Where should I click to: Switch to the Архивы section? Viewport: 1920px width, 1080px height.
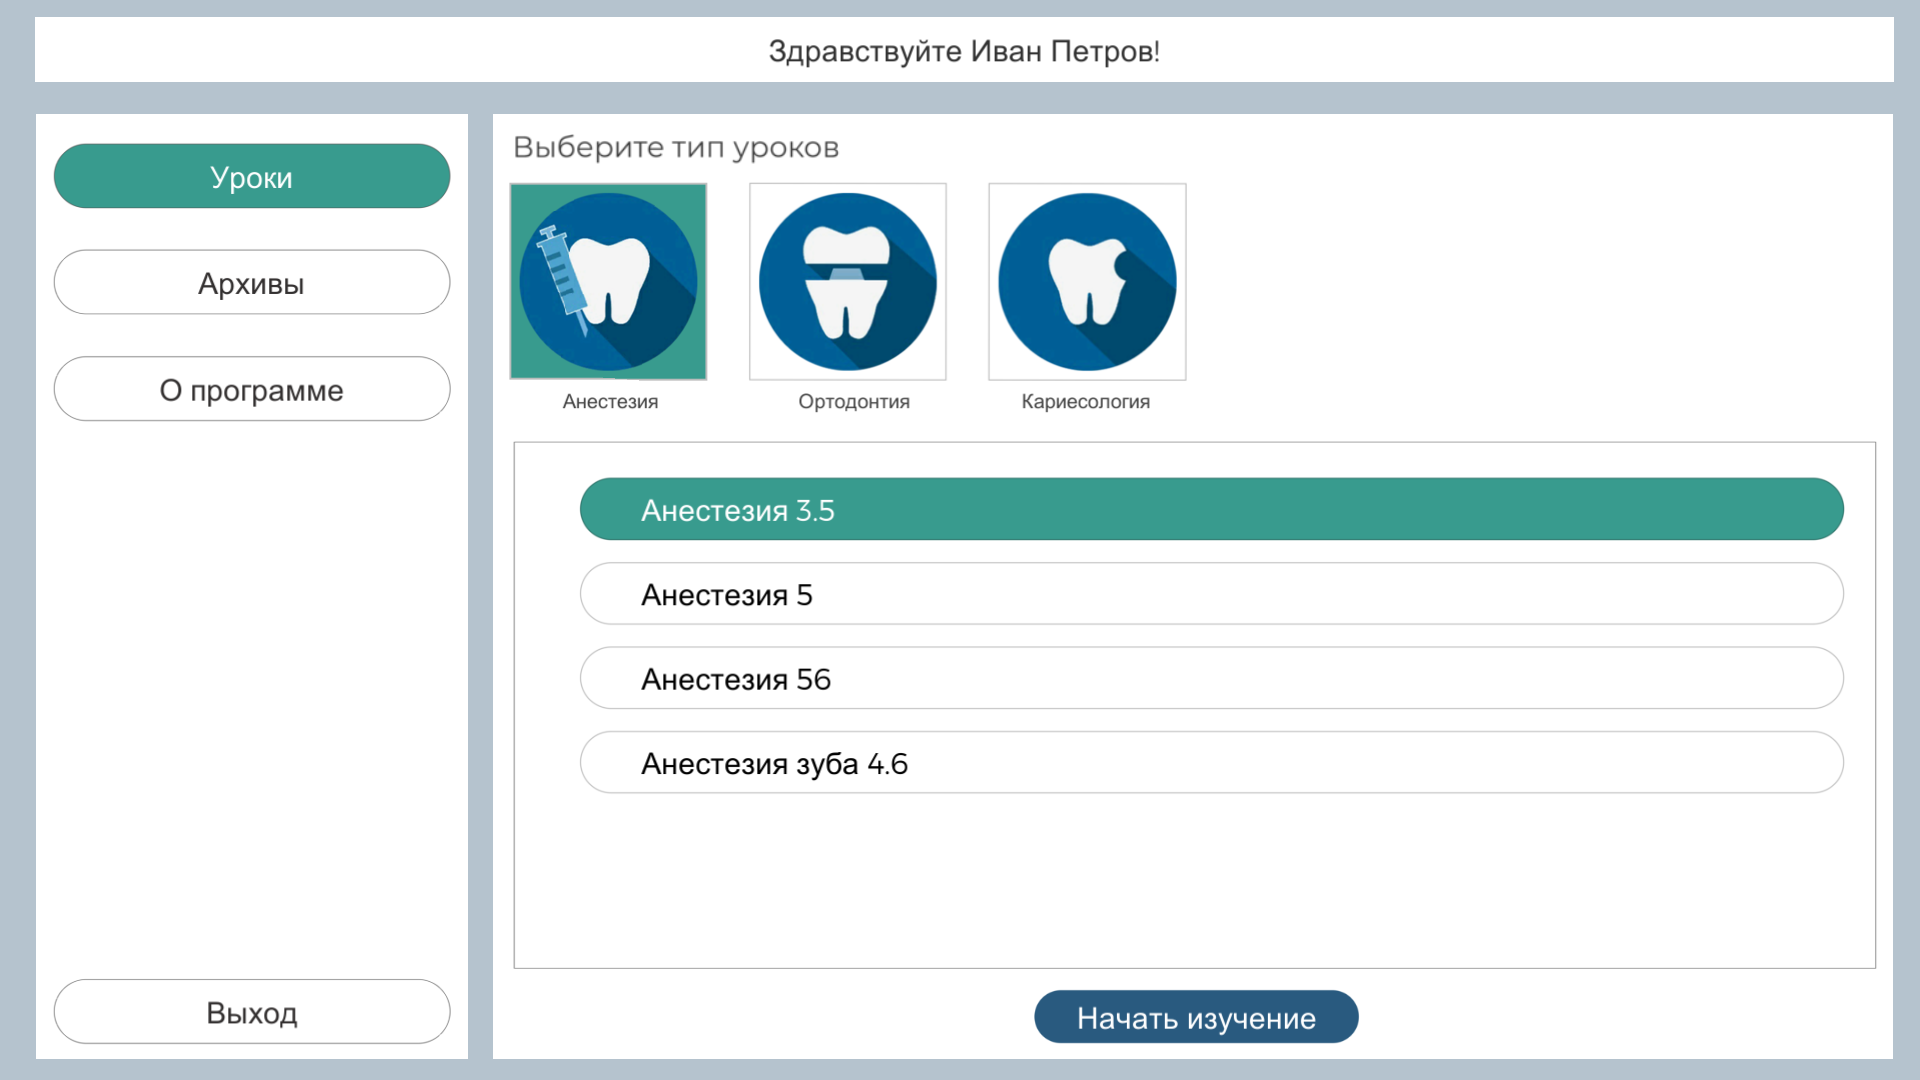252,283
